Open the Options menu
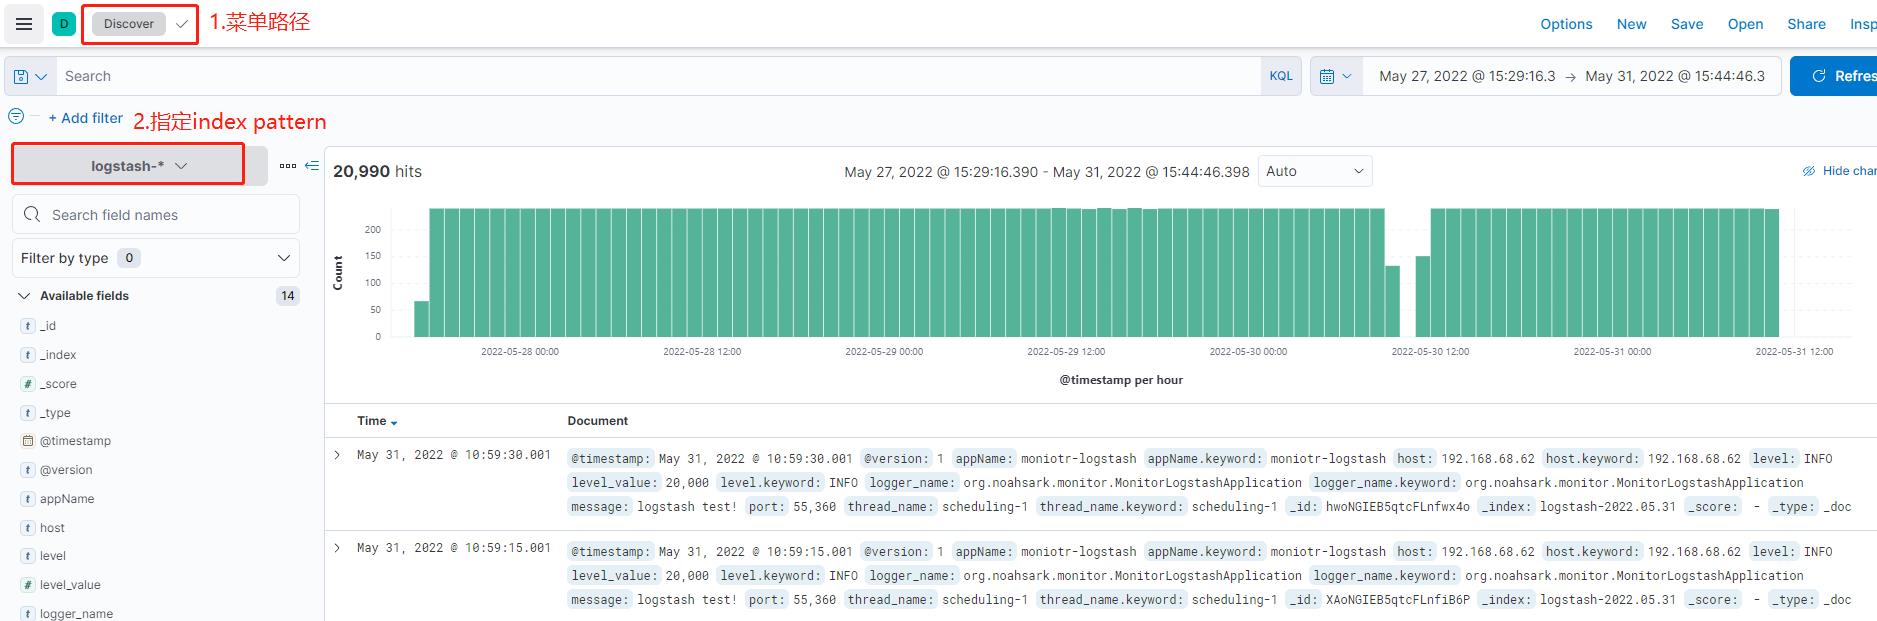This screenshot has width=1877, height=621. [1566, 24]
